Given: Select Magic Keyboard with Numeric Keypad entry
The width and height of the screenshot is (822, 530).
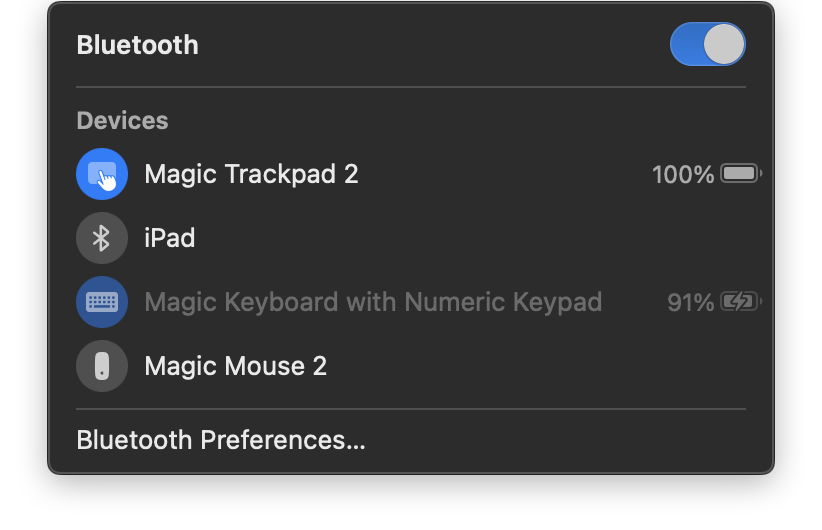Looking at the screenshot, I should (373, 302).
